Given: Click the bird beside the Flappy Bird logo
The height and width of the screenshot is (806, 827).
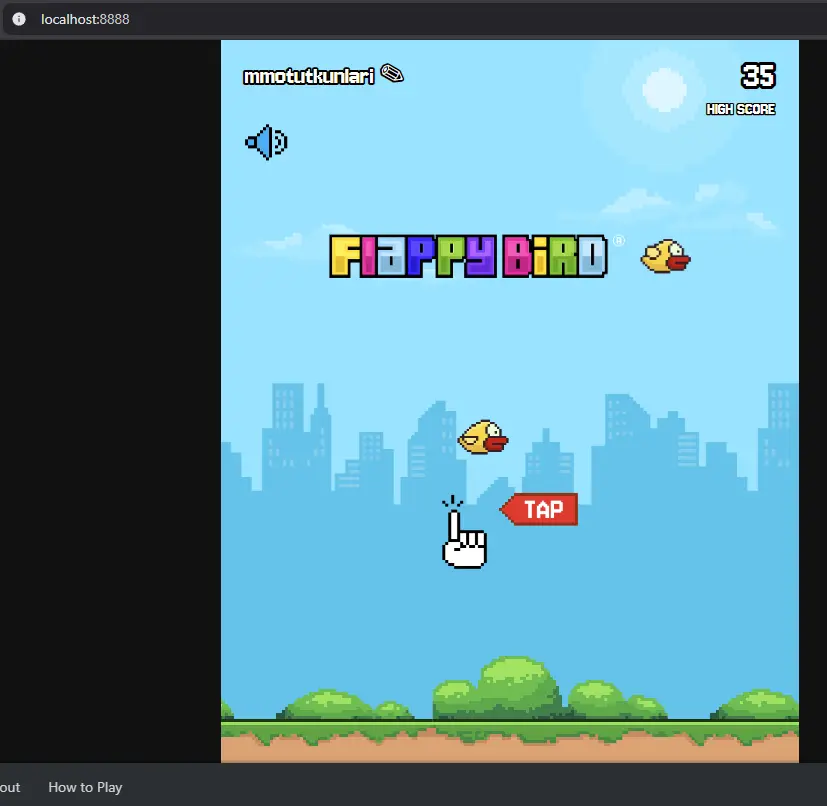Looking at the screenshot, I should point(666,256).
